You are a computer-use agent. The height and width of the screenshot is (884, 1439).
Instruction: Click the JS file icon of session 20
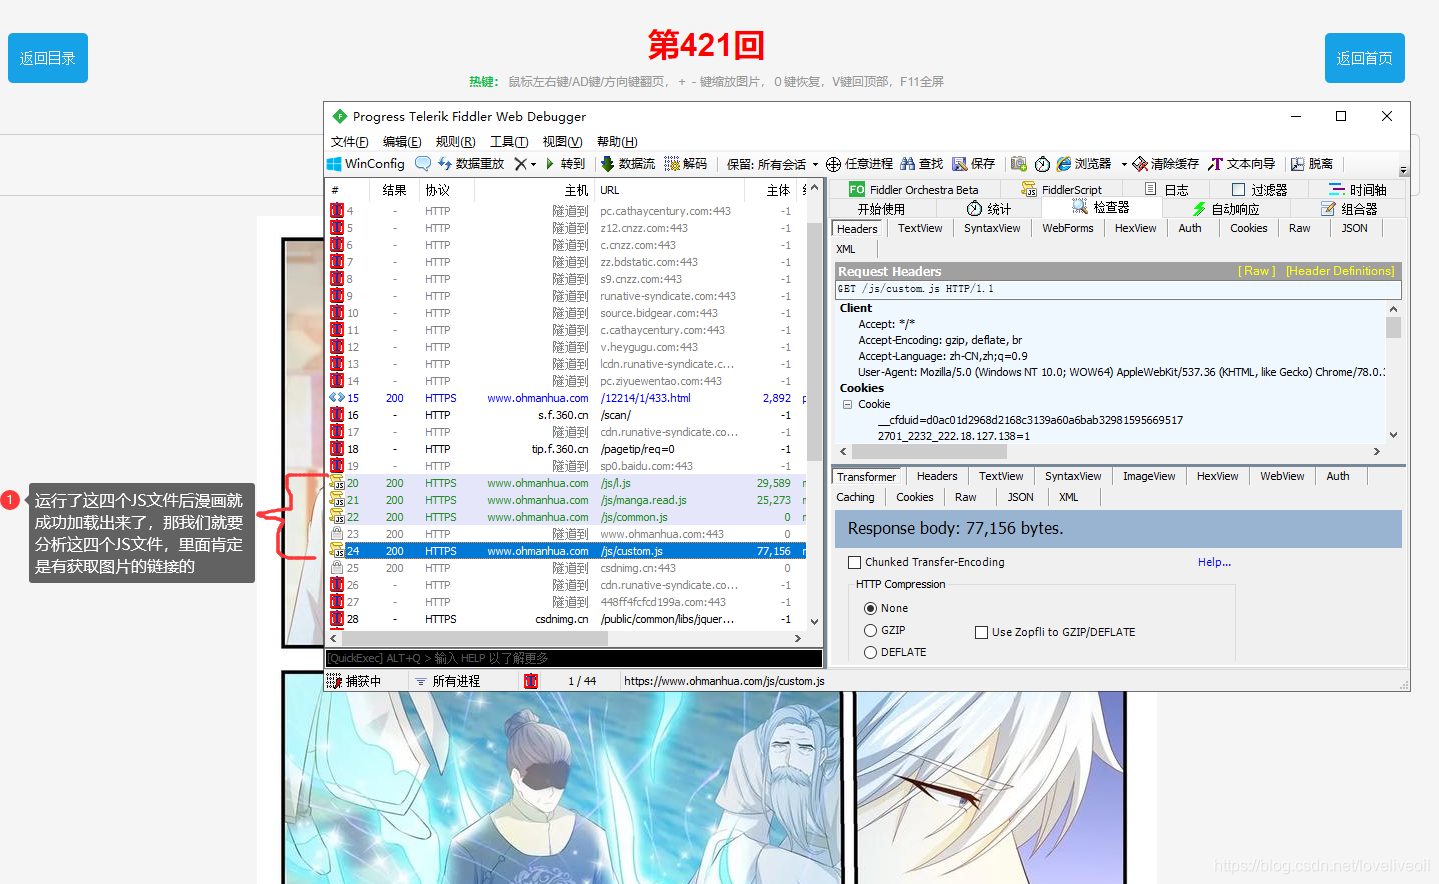337,483
